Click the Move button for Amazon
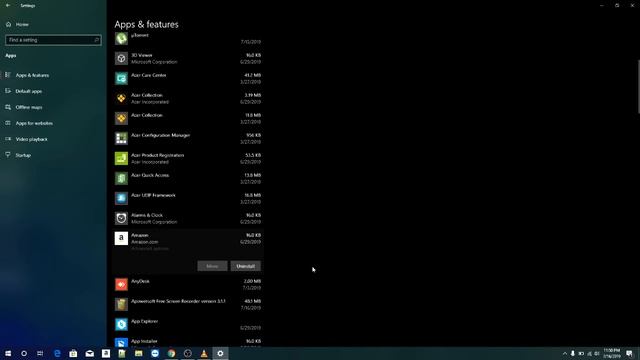The width and height of the screenshot is (640, 360). (x=212, y=266)
